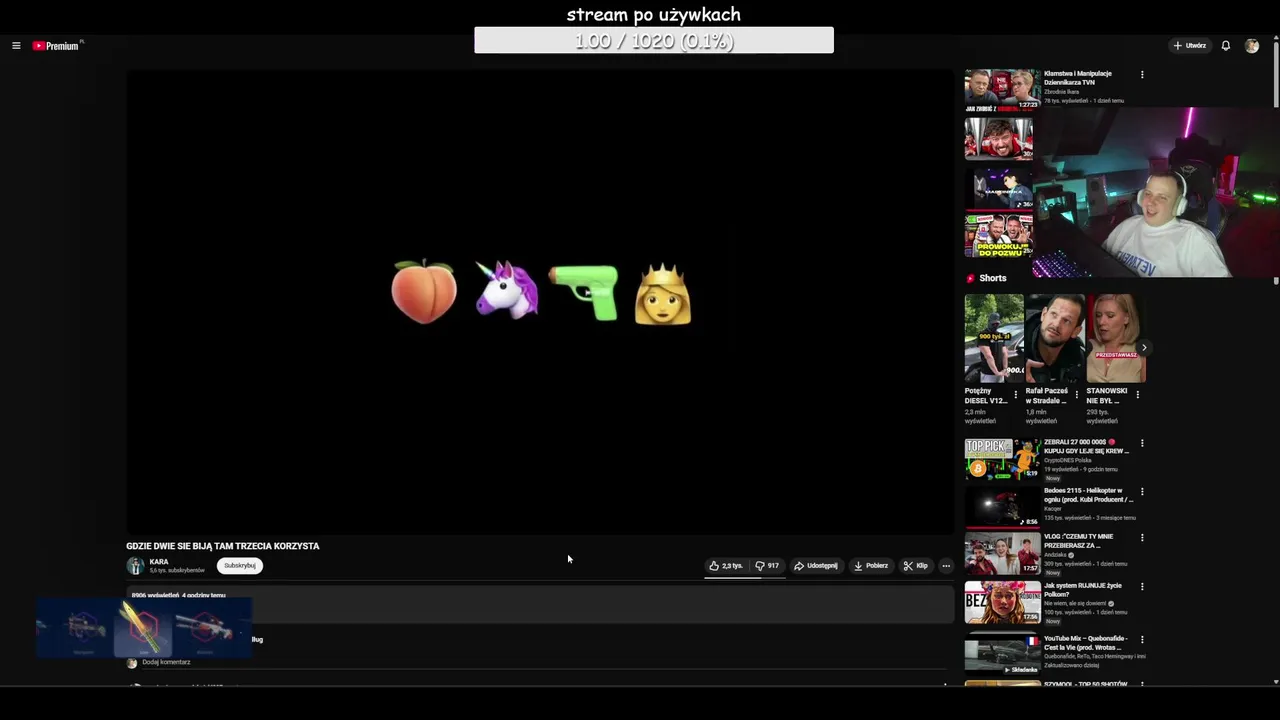
Task: Open YouTube Mix – Quebonafide playlist
Action: (1088, 643)
